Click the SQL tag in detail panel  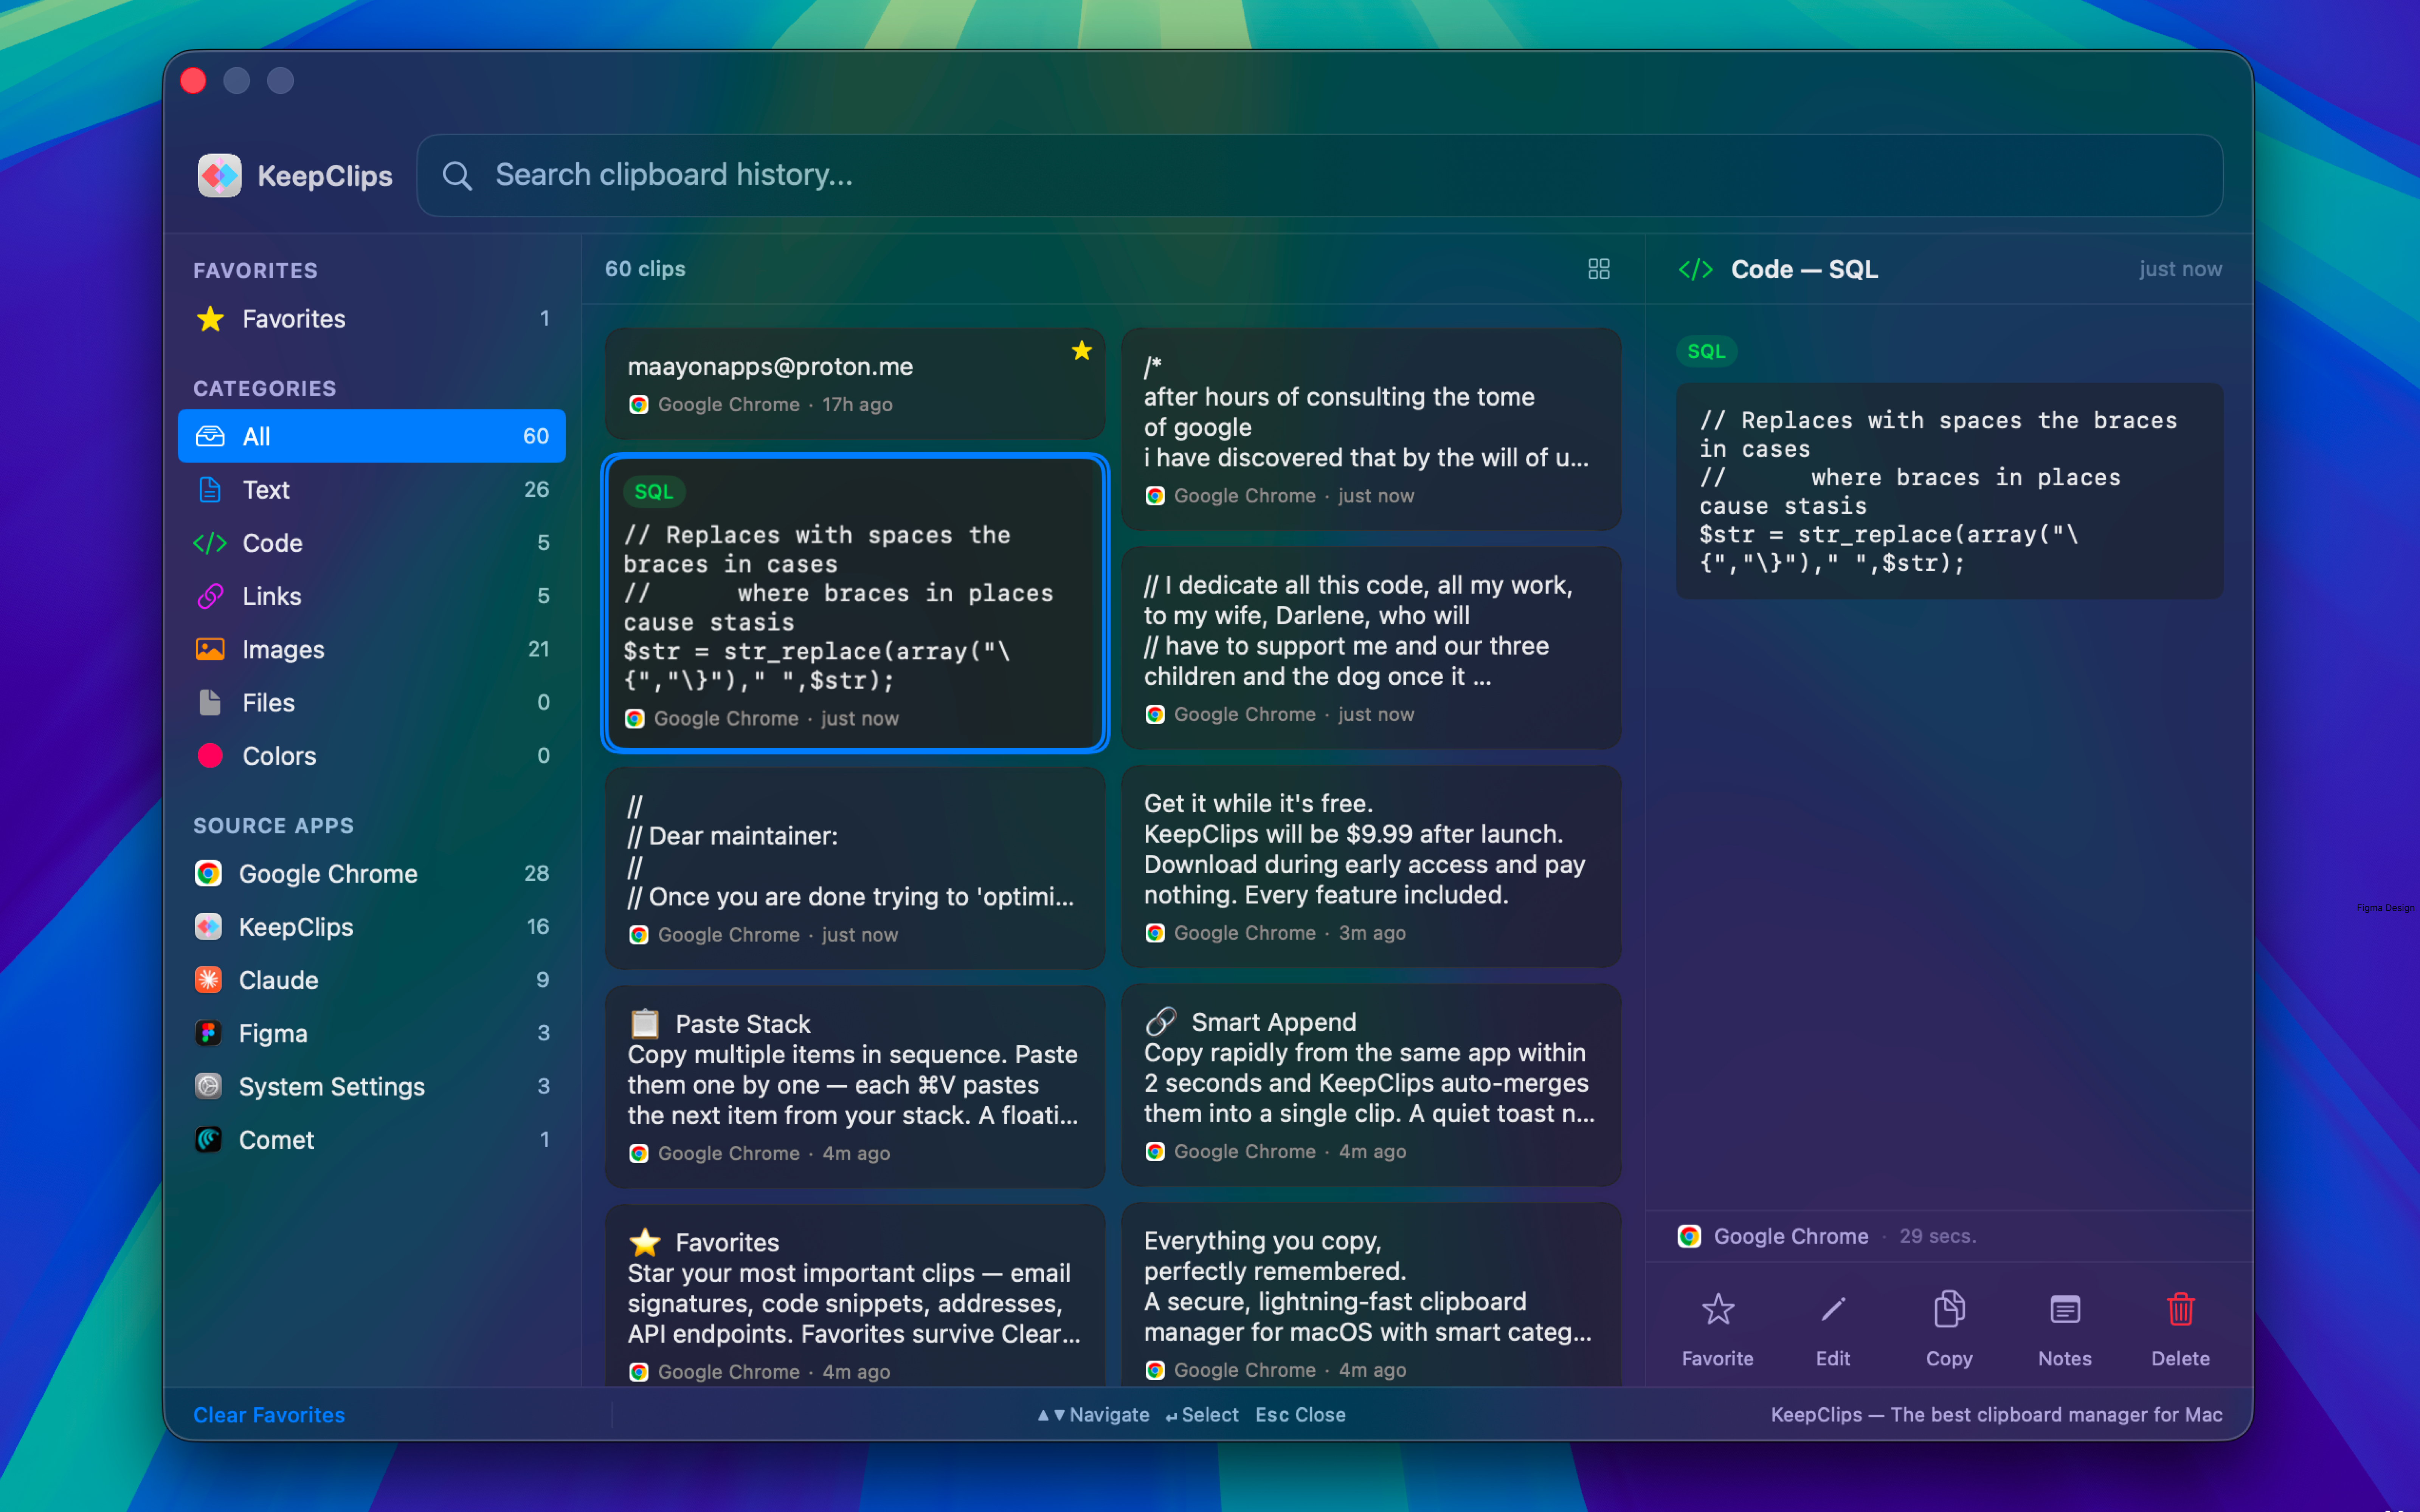tap(1706, 351)
